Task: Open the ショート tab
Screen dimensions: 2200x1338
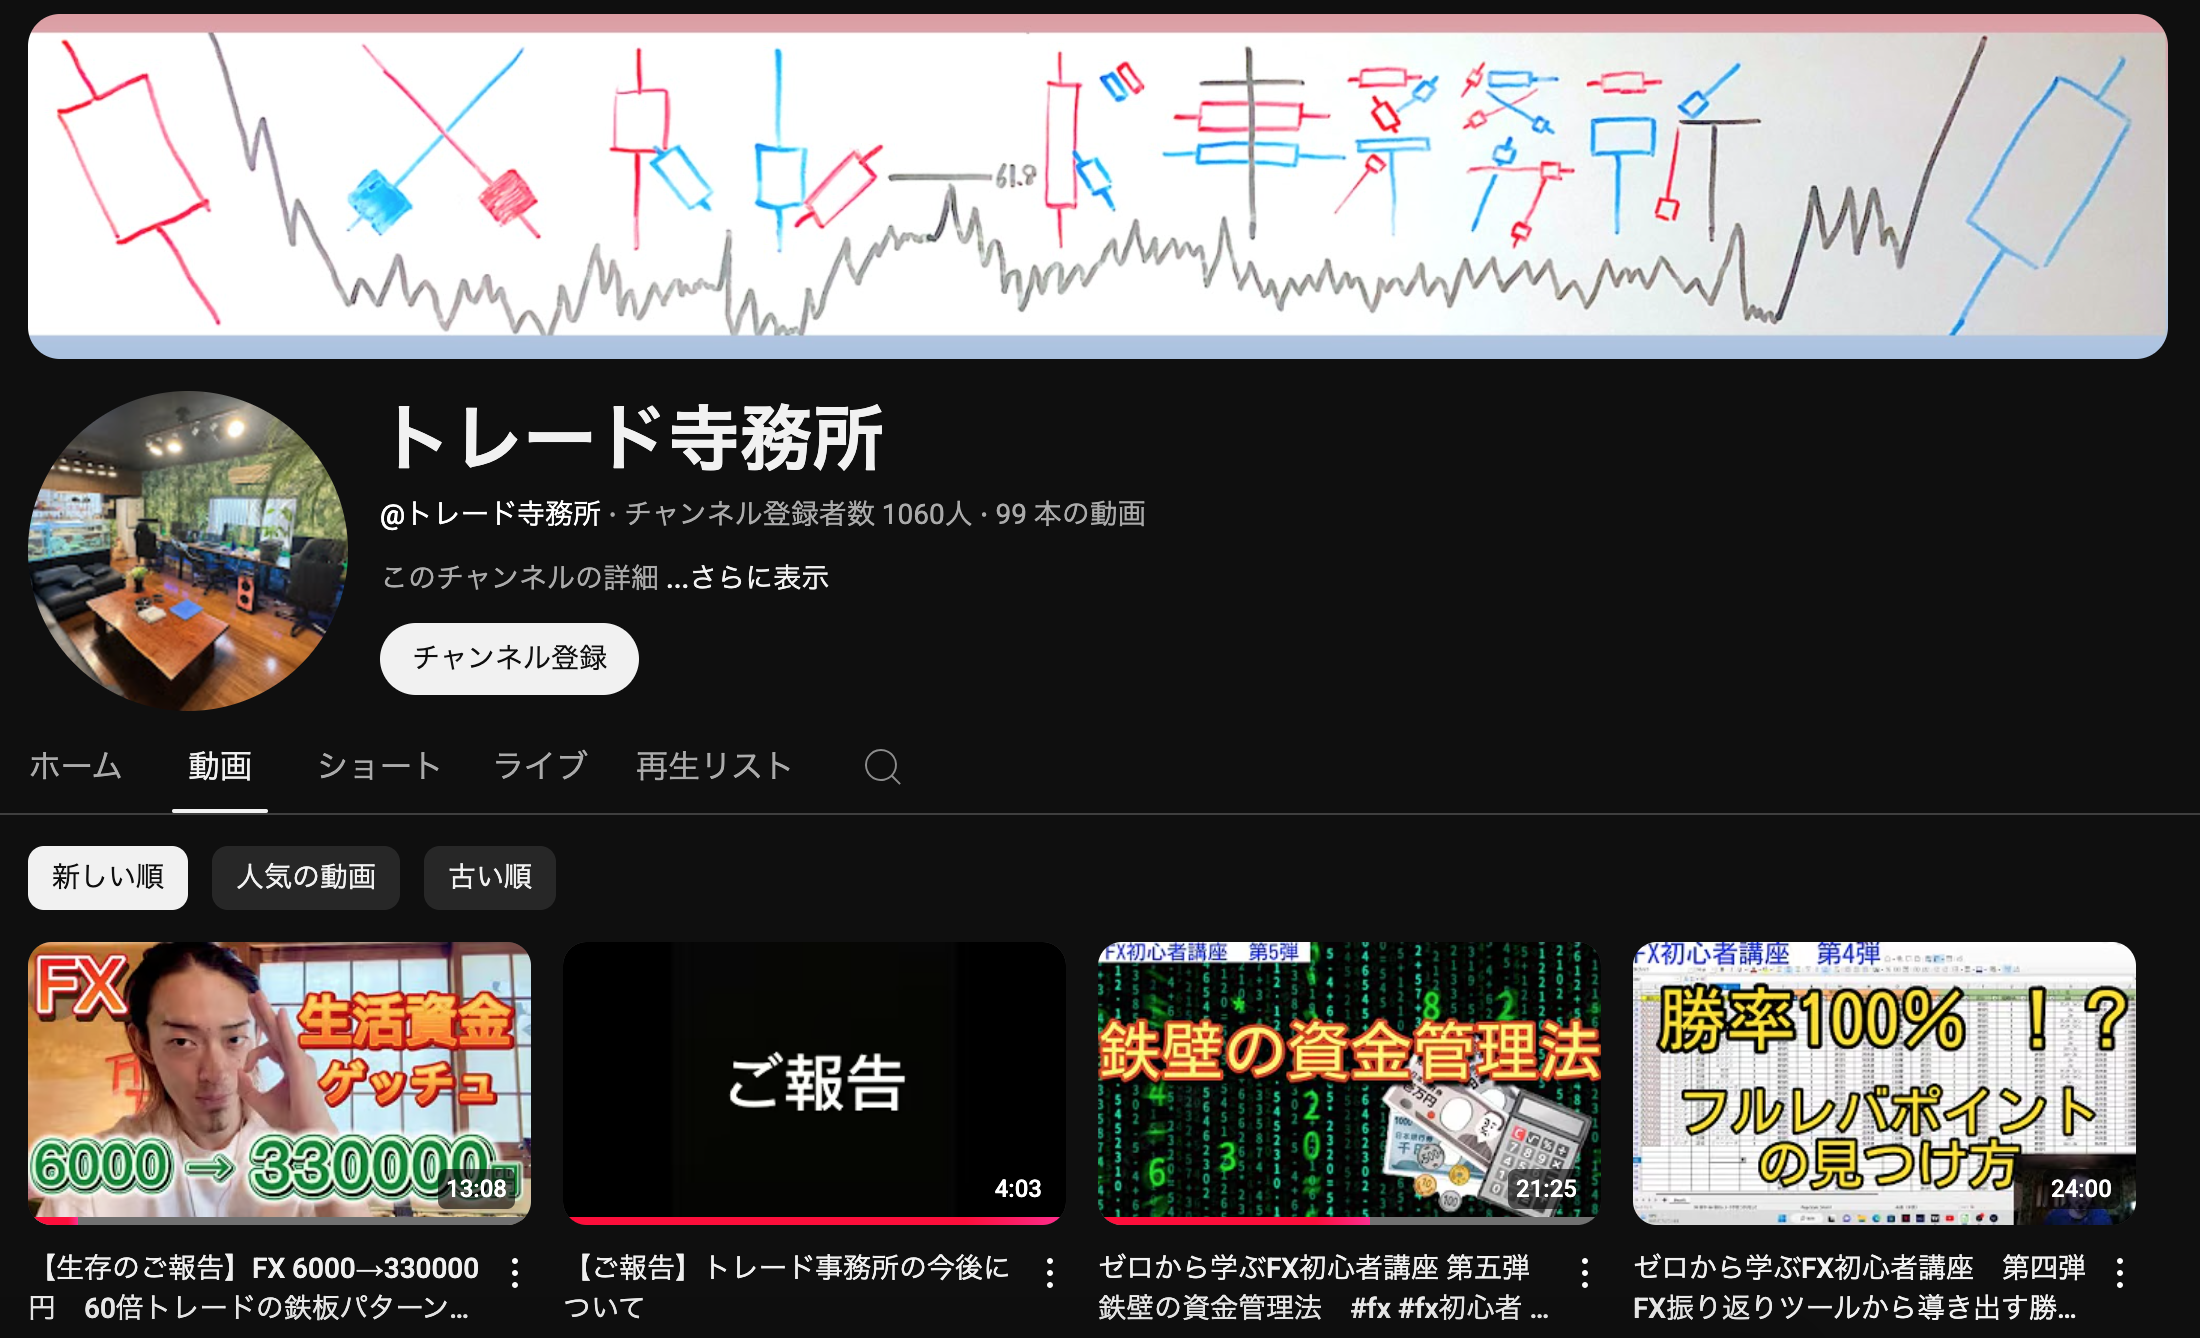Action: pyautogui.click(x=379, y=767)
